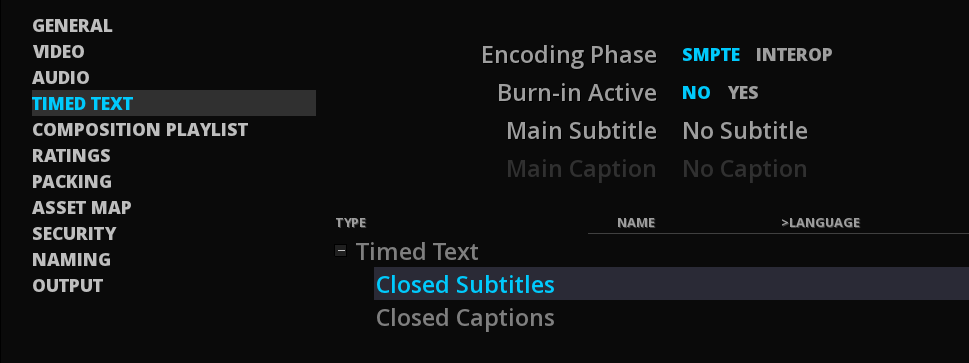The height and width of the screenshot is (363, 969).
Task: Go to the VIDEO section
Action: (58, 51)
